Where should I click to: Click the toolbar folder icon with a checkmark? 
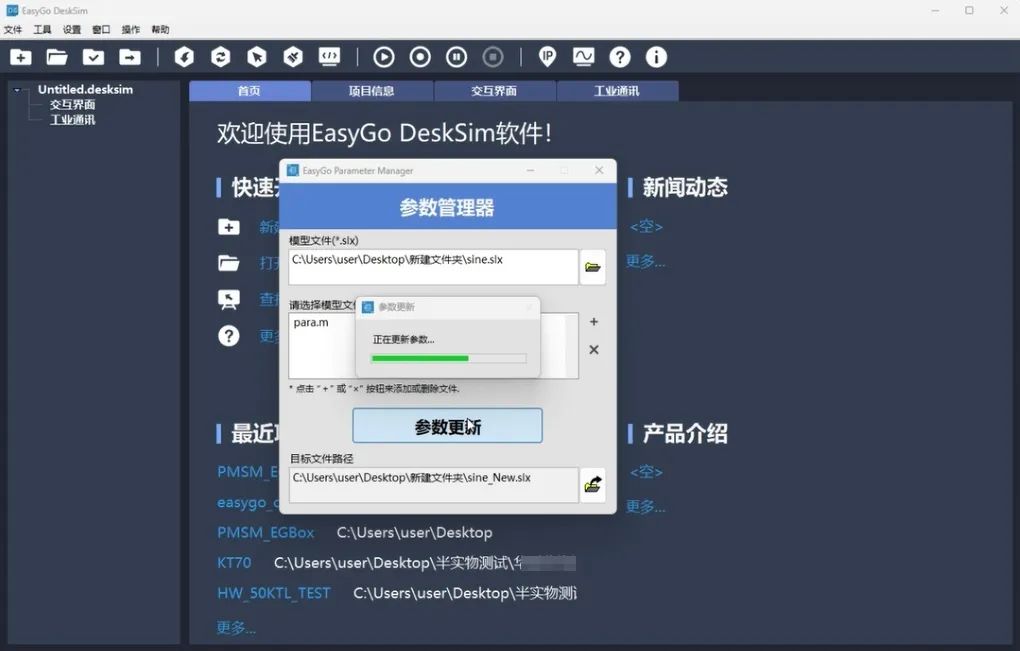click(94, 57)
